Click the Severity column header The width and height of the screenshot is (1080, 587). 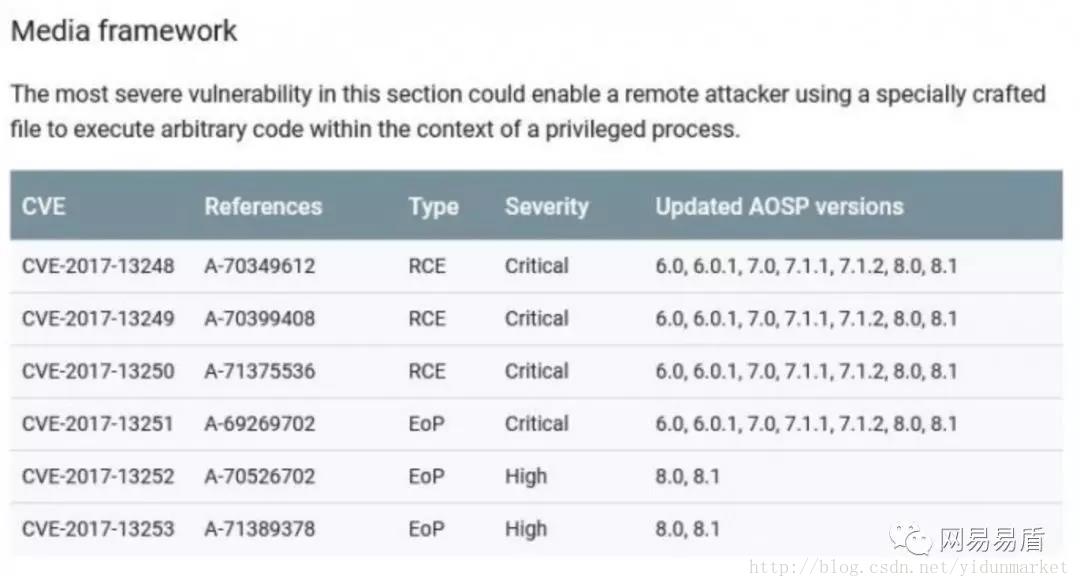[547, 207]
